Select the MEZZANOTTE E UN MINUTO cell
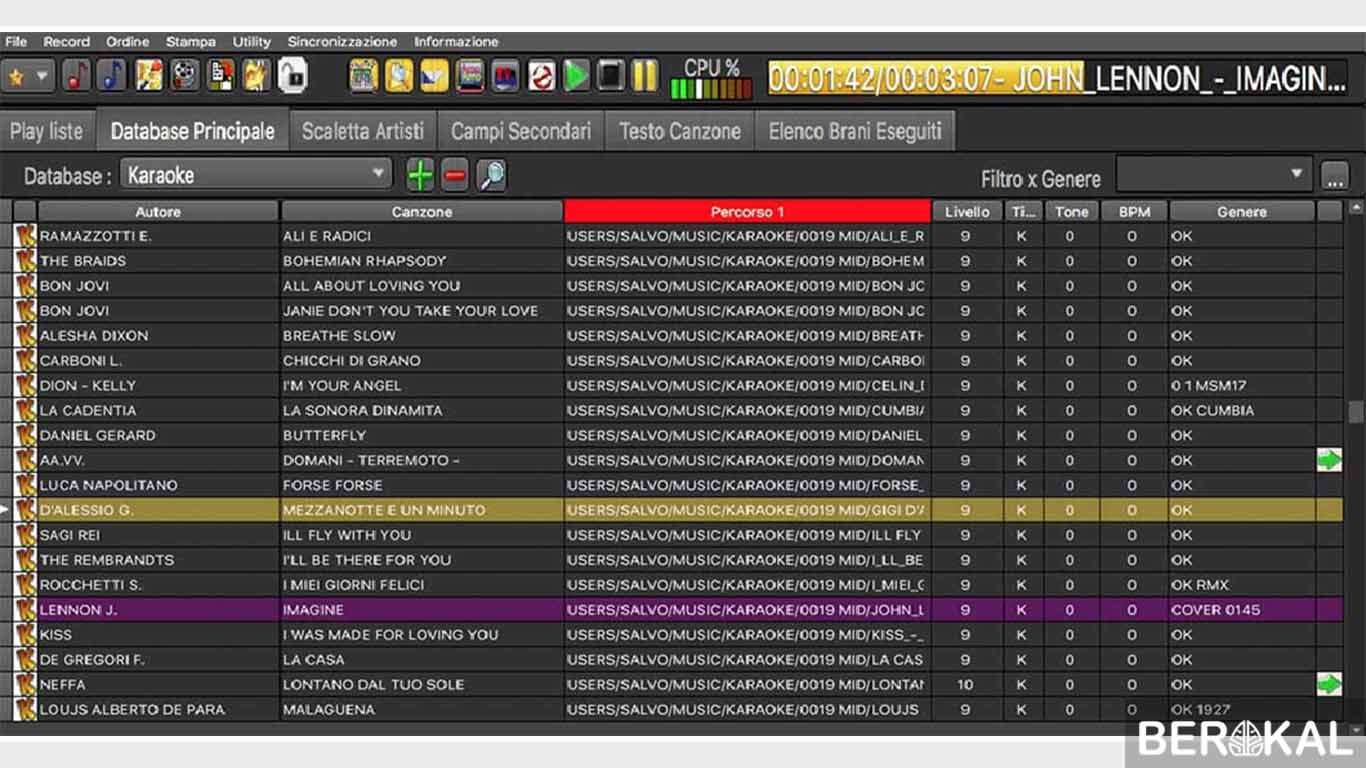The image size is (1366, 768). pyautogui.click(x=422, y=510)
